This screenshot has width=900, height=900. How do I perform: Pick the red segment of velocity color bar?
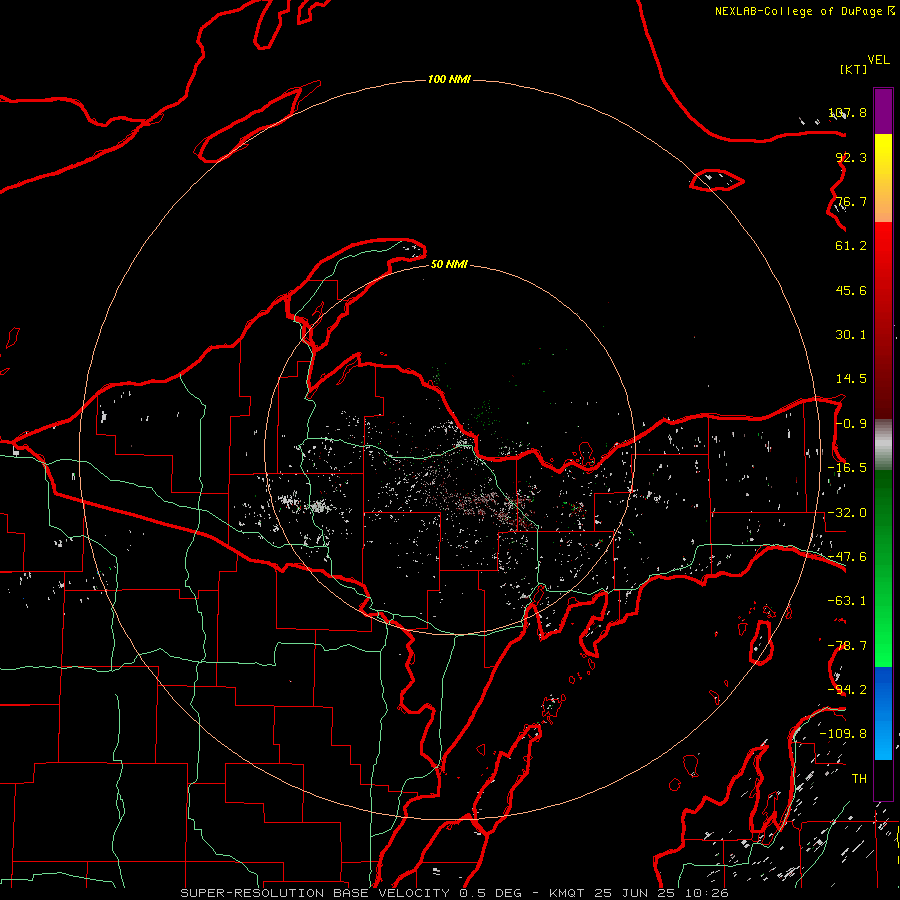click(x=883, y=320)
